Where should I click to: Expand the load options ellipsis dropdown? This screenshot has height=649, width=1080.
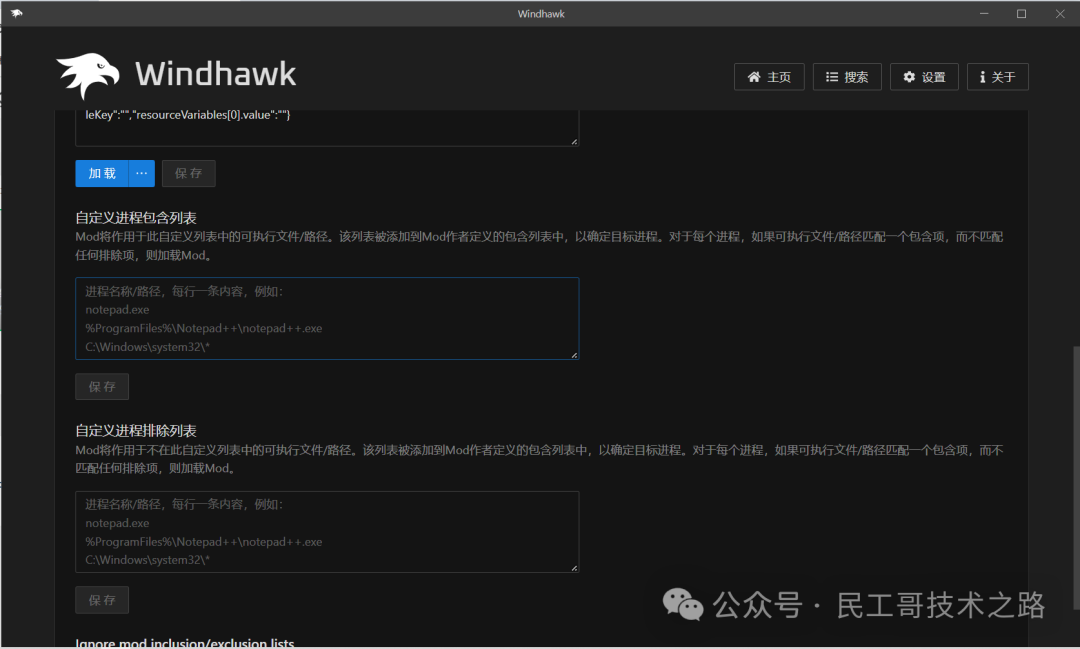point(141,174)
